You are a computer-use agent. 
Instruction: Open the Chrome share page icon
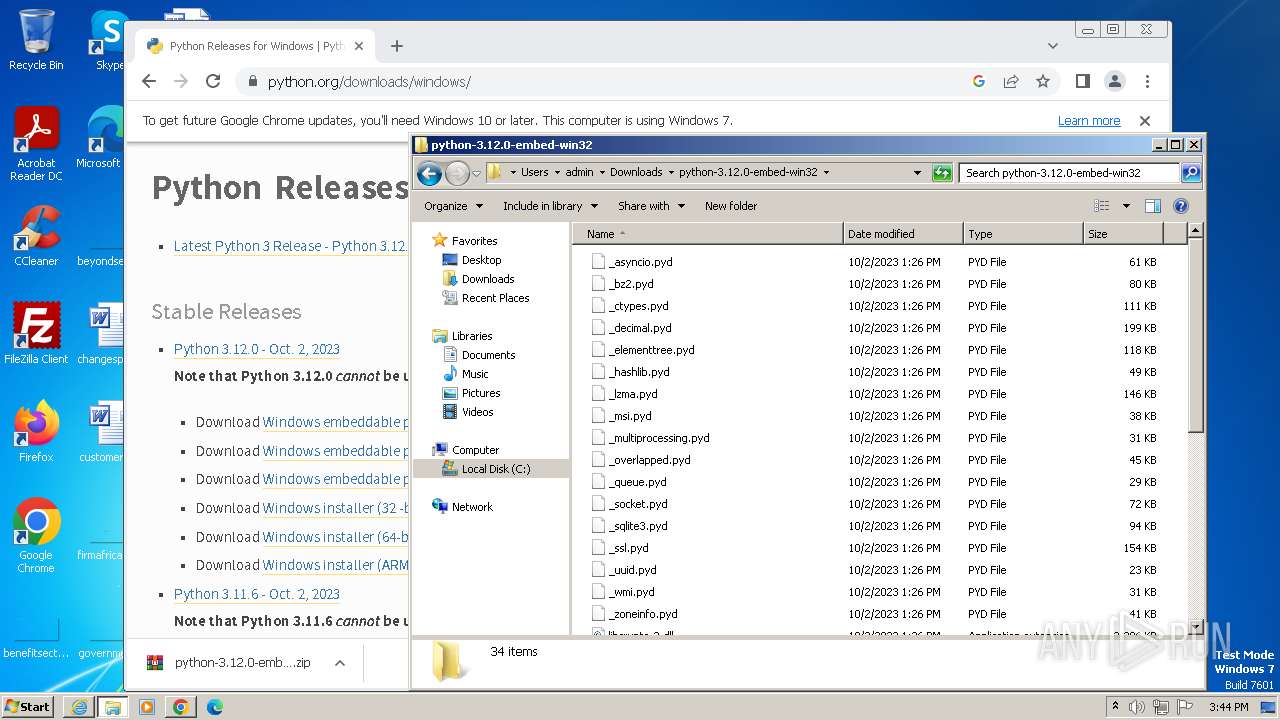pyautogui.click(x=1011, y=82)
